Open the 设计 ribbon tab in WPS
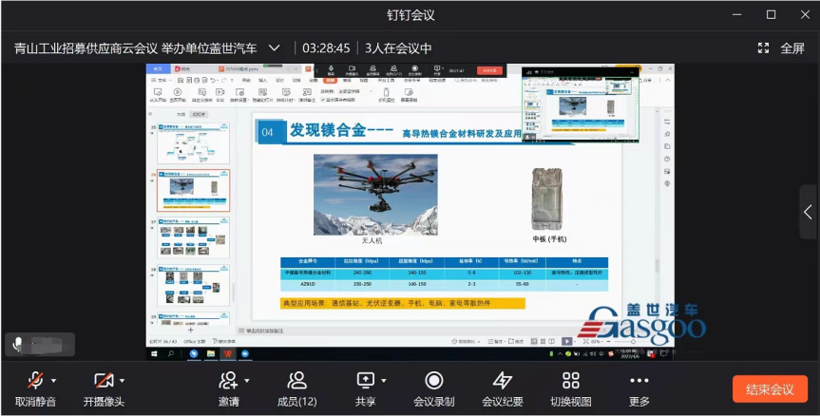Image resolution: width=820 pixels, height=416 pixels. click(279, 81)
